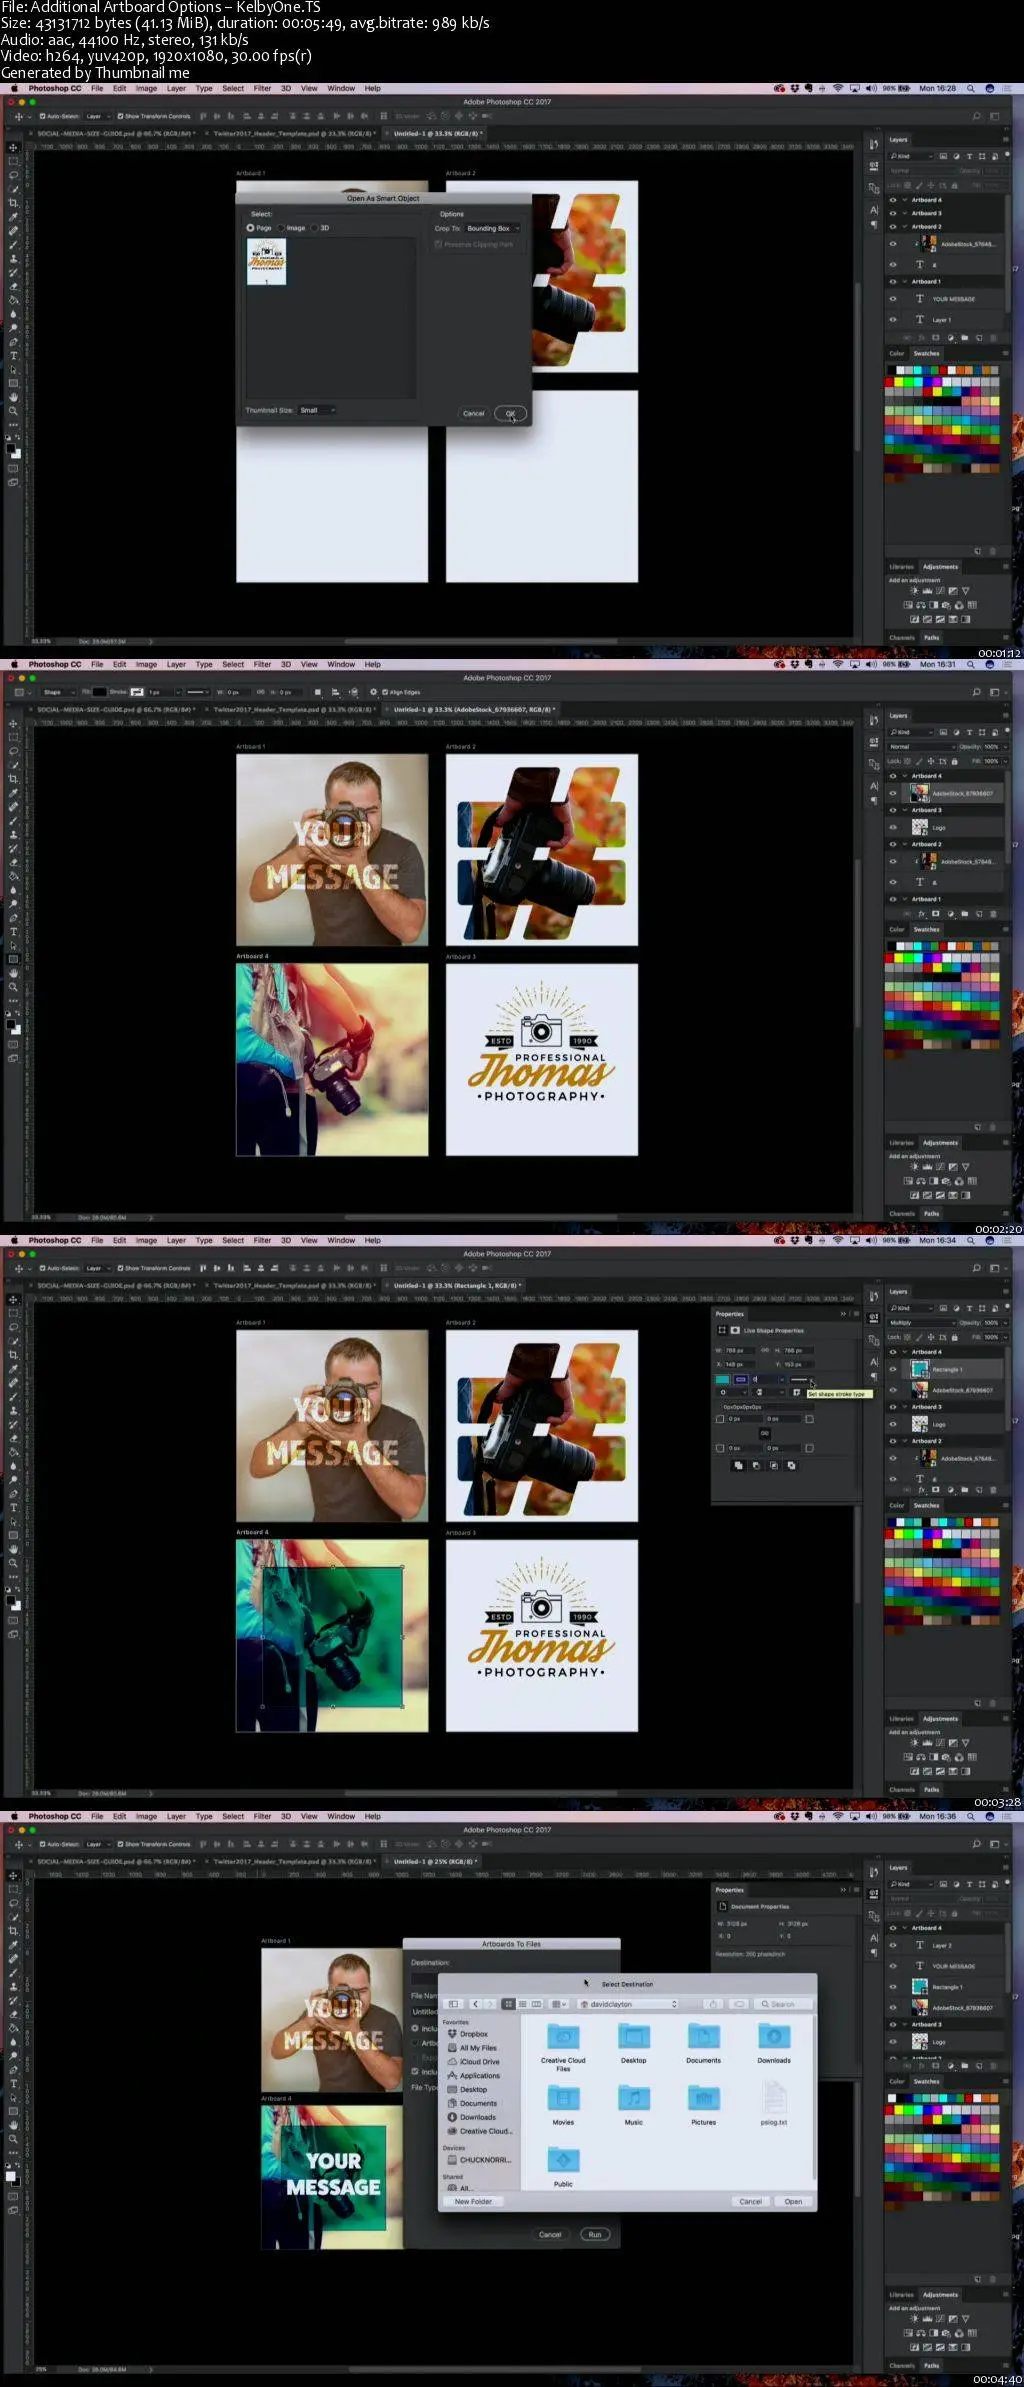
Task: Go back using the Select Destination back arrow
Action: (475, 2003)
